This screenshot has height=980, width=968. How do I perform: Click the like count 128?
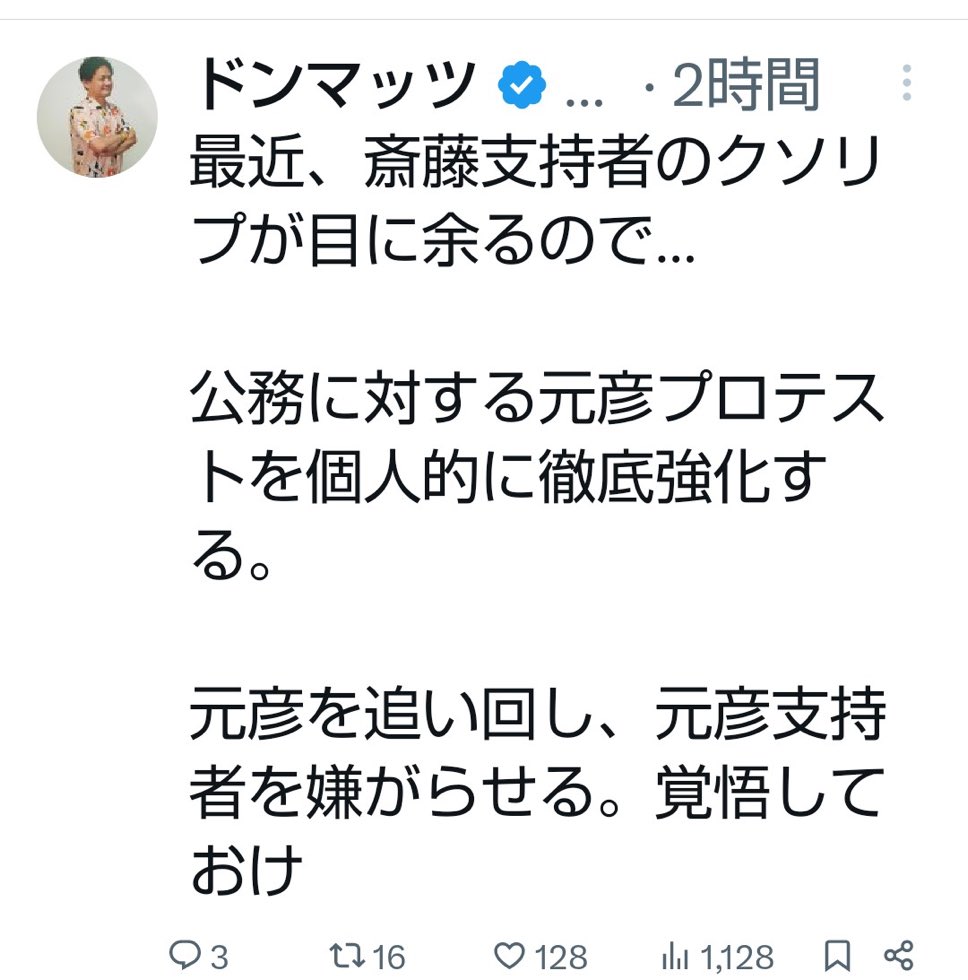557,956
